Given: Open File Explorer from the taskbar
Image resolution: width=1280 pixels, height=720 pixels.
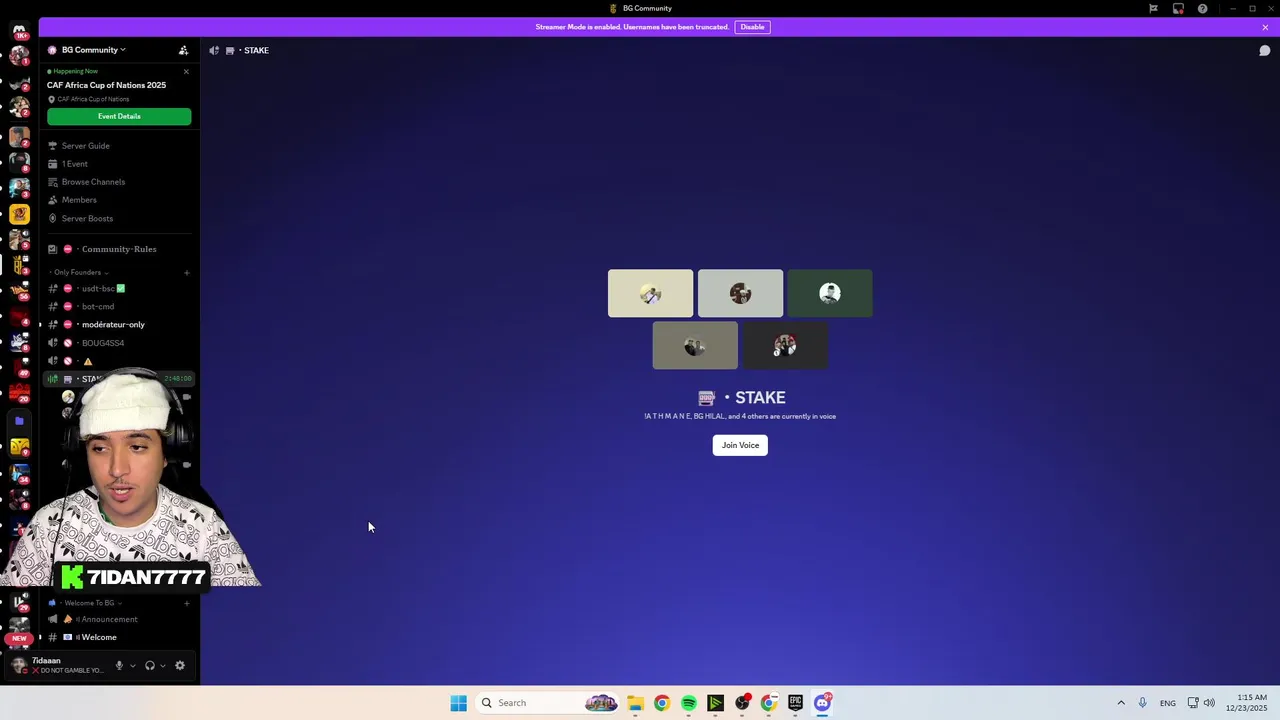Looking at the screenshot, I should coord(635,703).
